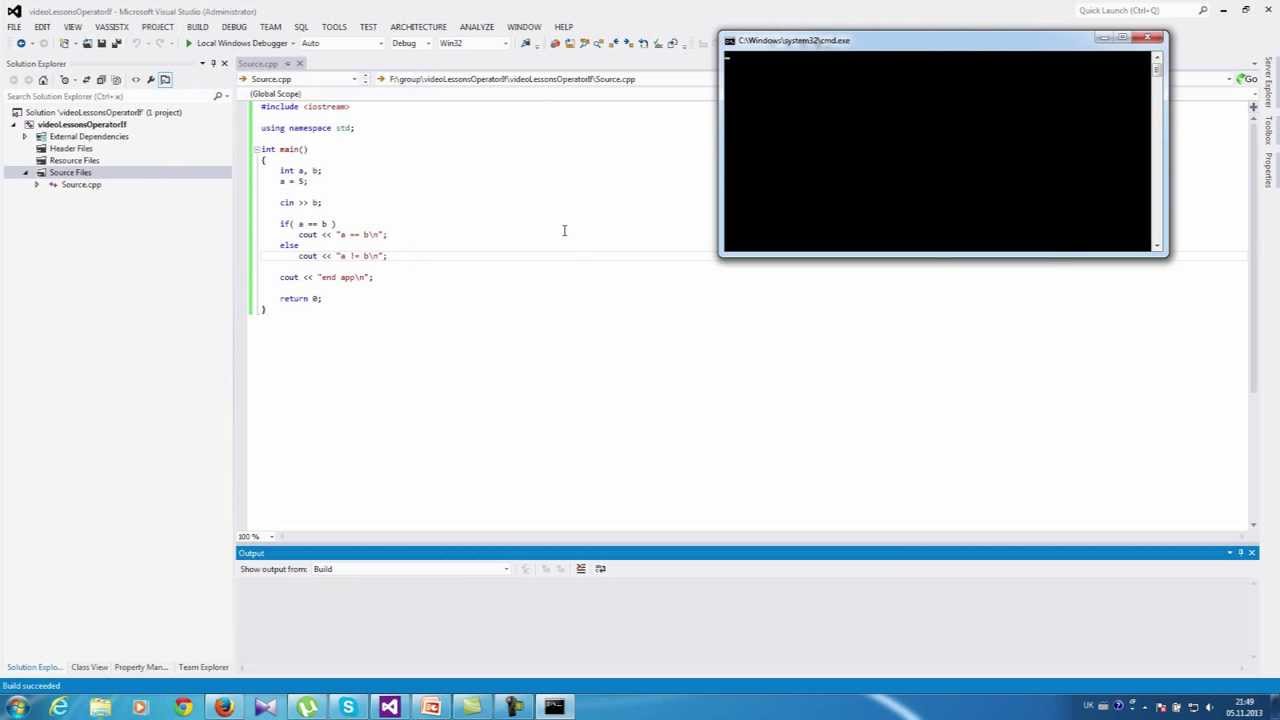
Task: Click the cmd console icon on the taskbar
Action: (x=554, y=707)
